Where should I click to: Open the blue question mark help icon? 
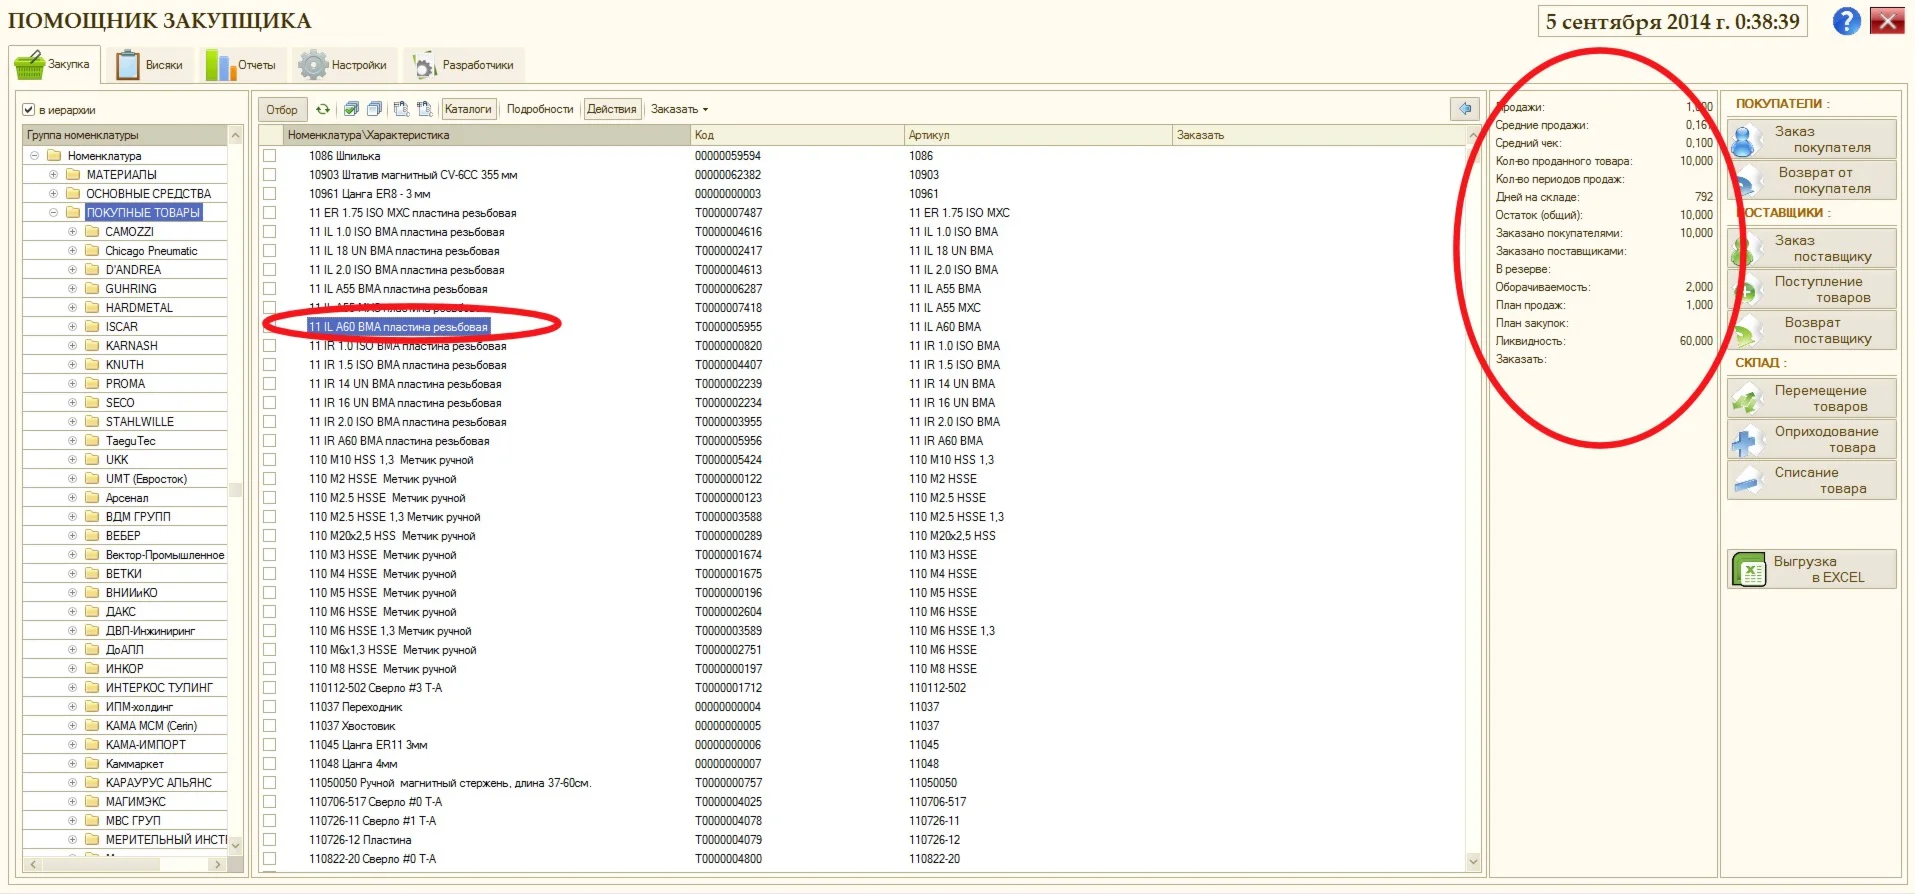[1846, 21]
